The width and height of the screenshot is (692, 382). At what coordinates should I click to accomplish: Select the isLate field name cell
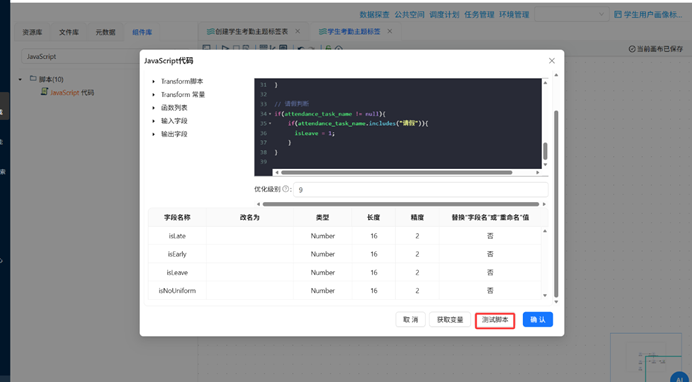(177, 236)
